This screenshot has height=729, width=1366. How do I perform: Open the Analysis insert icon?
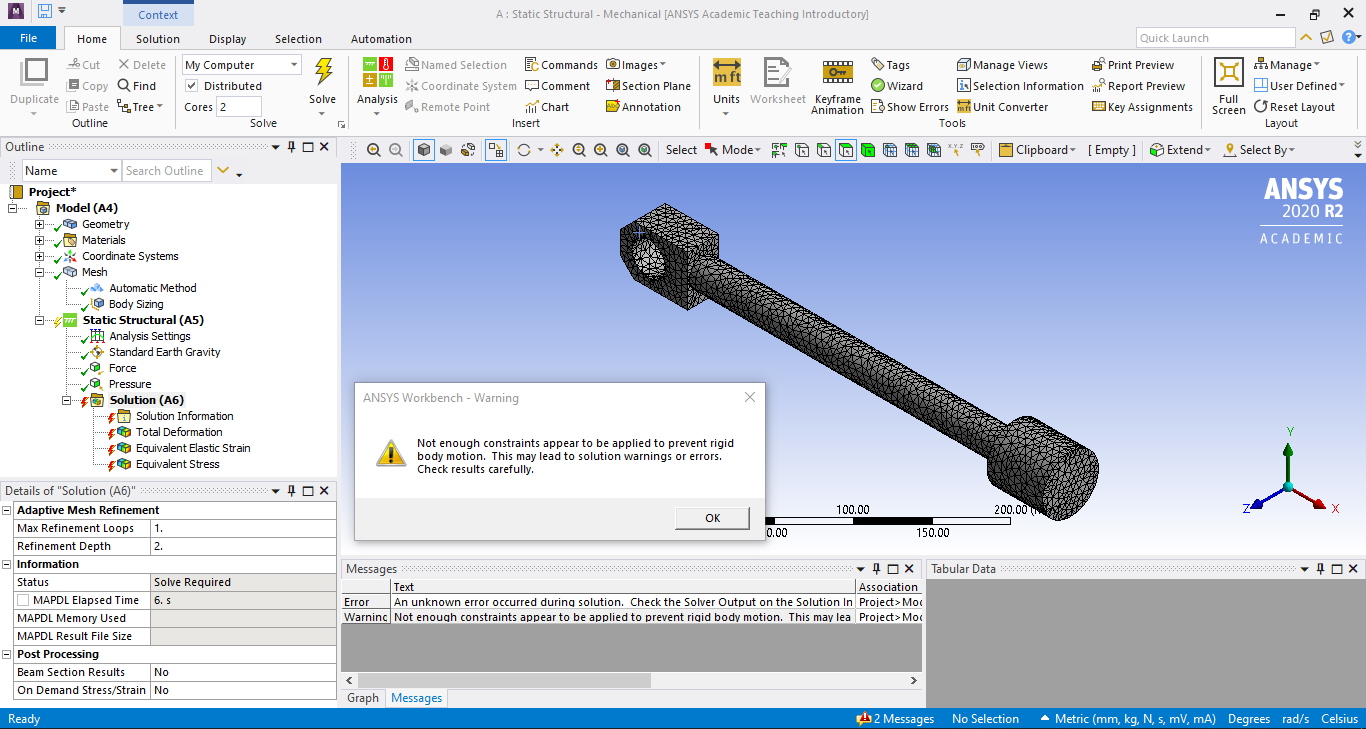(x=377, y=73)
